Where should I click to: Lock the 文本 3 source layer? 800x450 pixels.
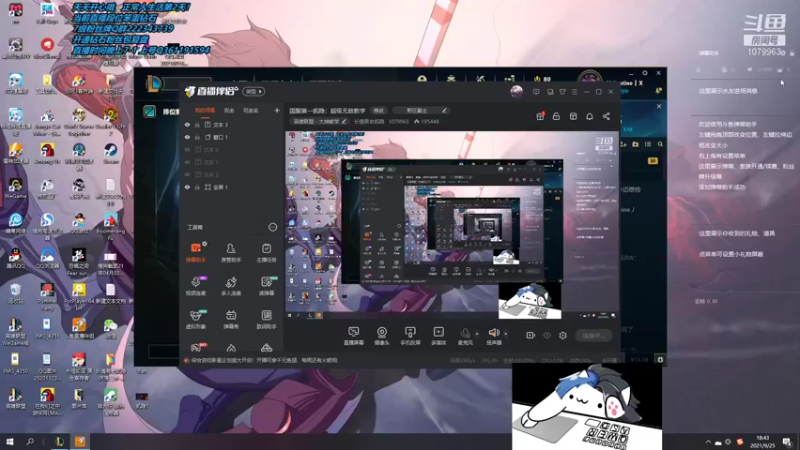point(197,124)
